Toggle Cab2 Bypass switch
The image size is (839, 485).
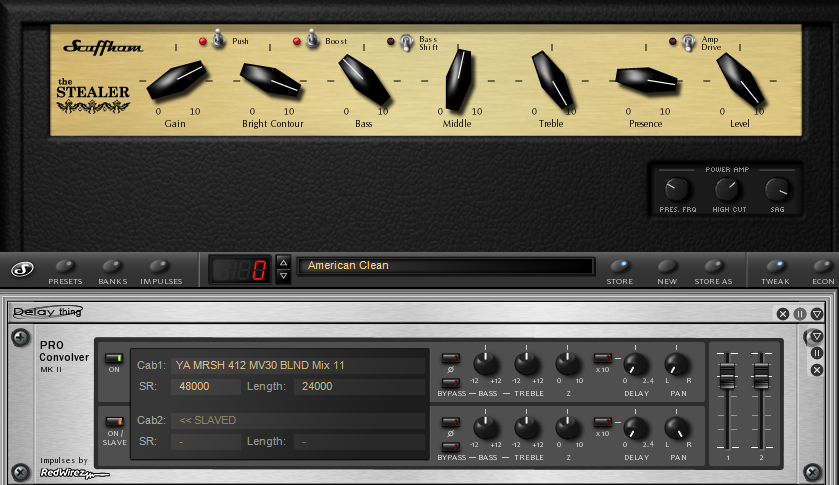coord(451,446)
